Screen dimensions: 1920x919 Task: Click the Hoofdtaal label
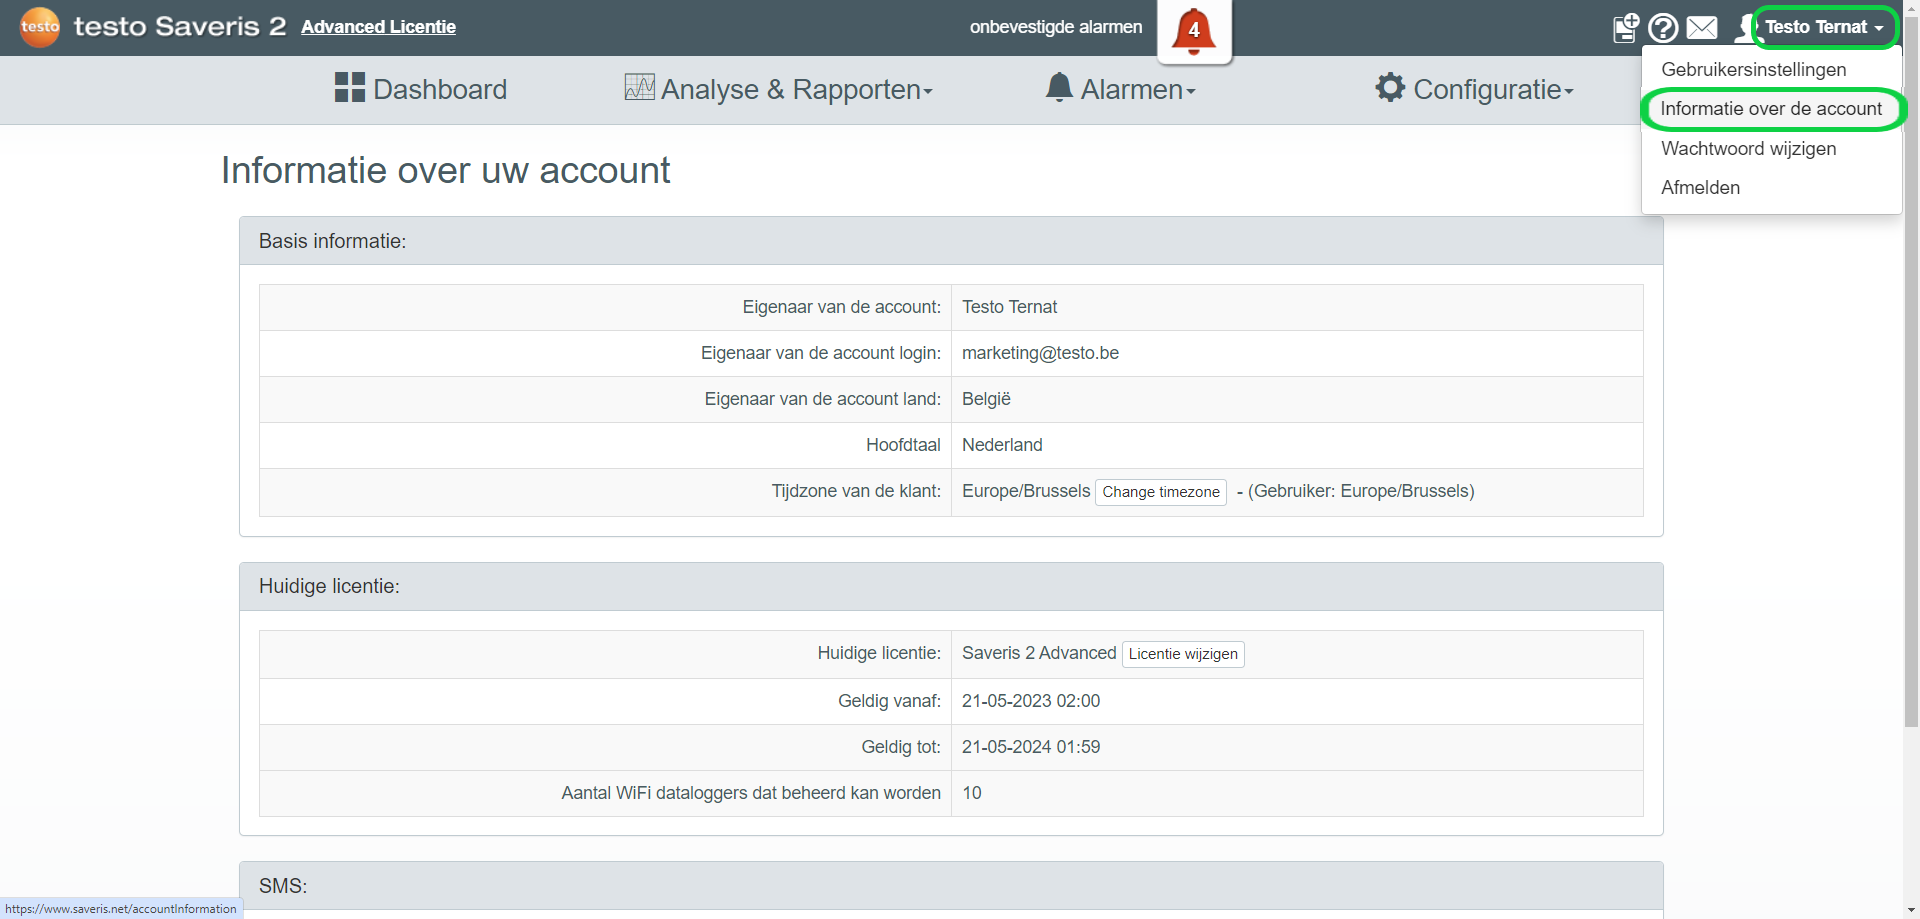[903, 445]
